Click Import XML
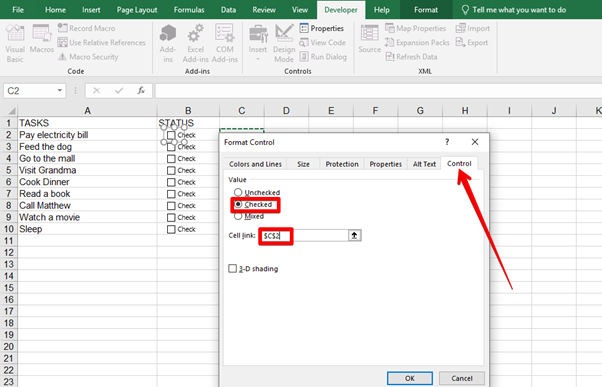This screenshot has width=602, height=387. tap(473, 28)
